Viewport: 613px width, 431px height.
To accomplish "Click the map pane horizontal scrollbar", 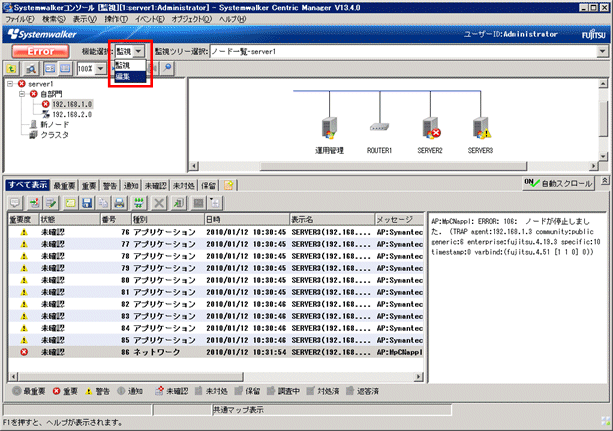I will 394,166.
